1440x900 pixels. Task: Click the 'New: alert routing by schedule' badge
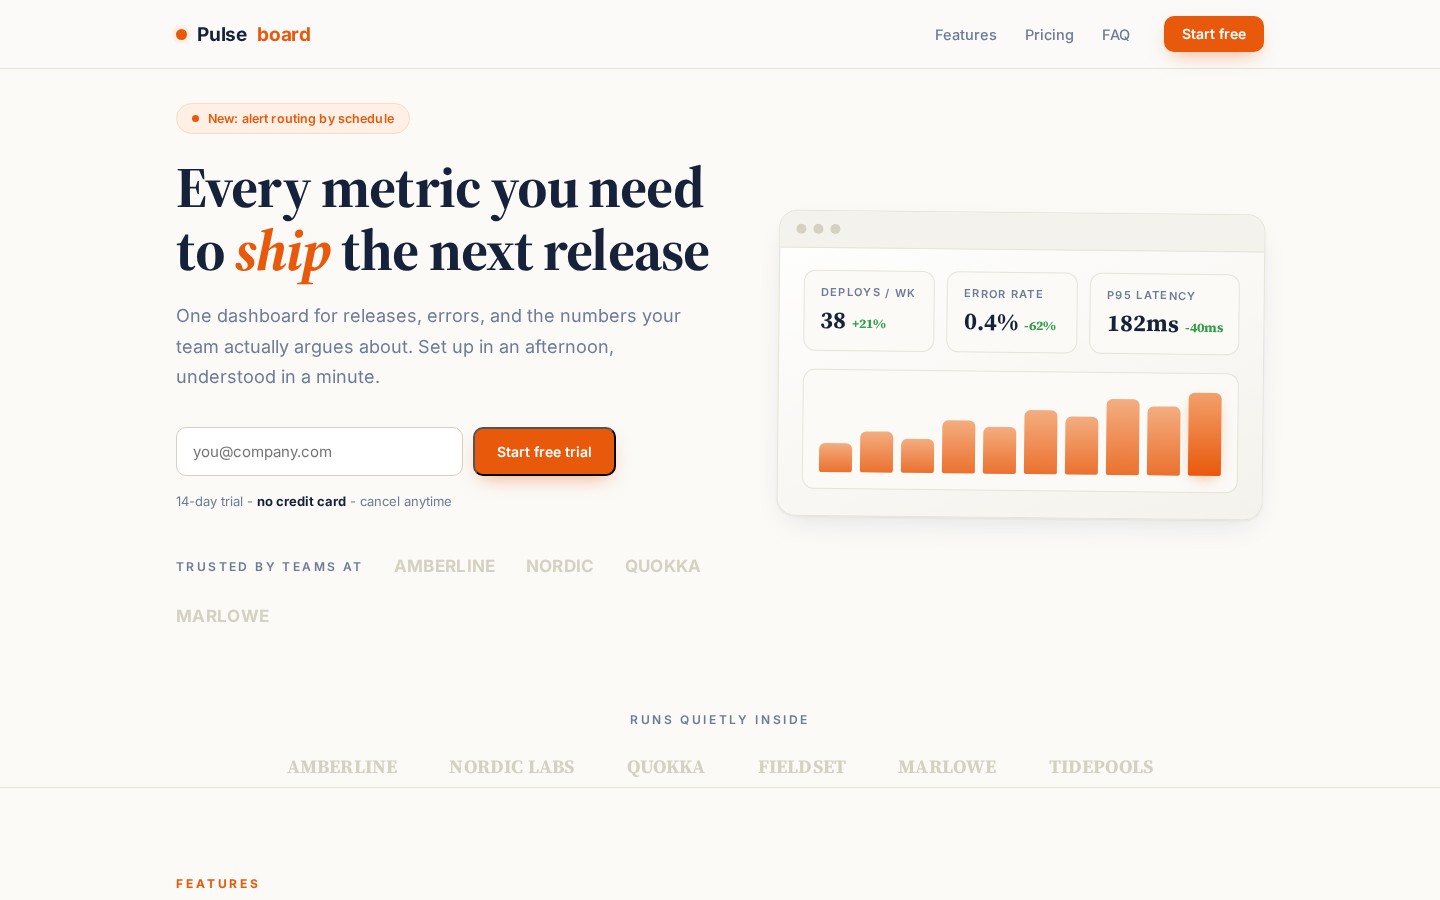pyautogui.click(x=293, y=118)
